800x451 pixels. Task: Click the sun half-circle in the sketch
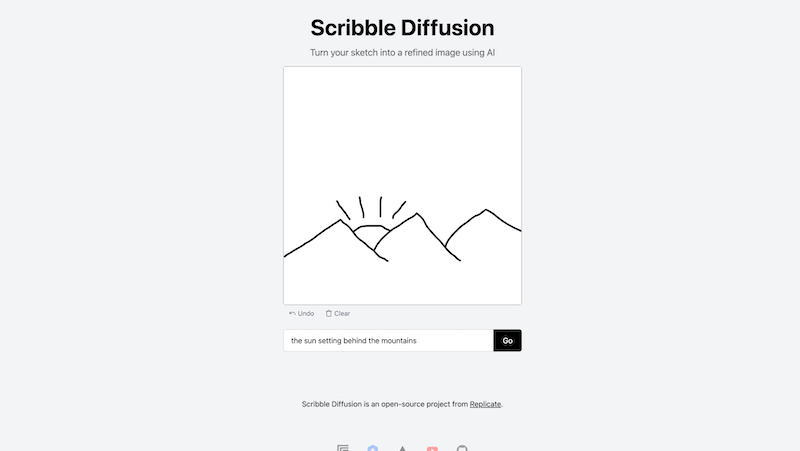click(371, 228)
